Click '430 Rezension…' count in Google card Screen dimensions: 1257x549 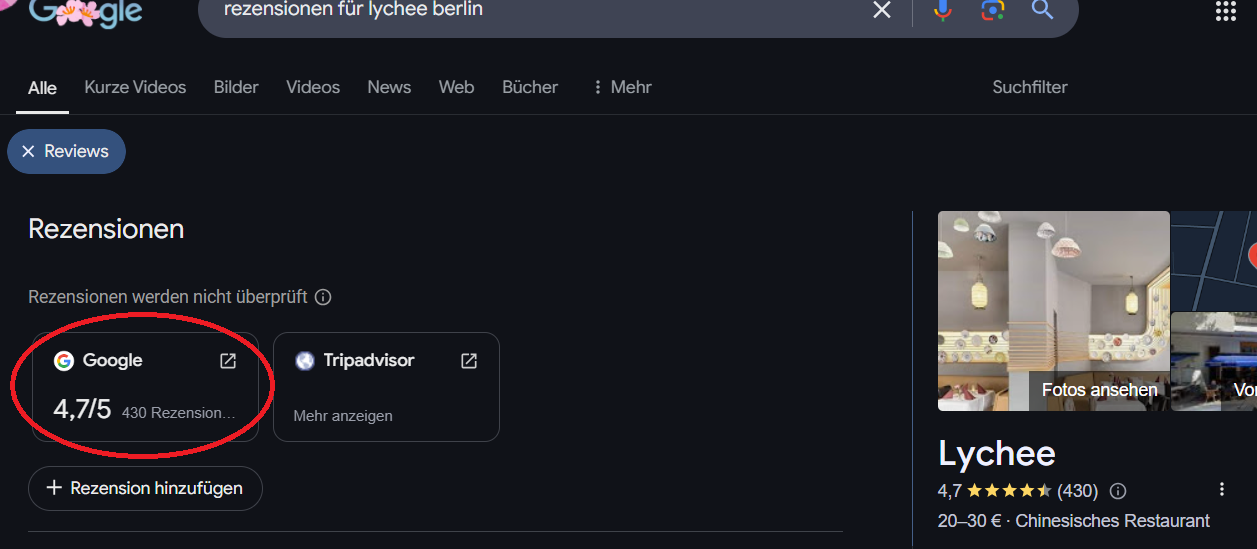(178, 412)
